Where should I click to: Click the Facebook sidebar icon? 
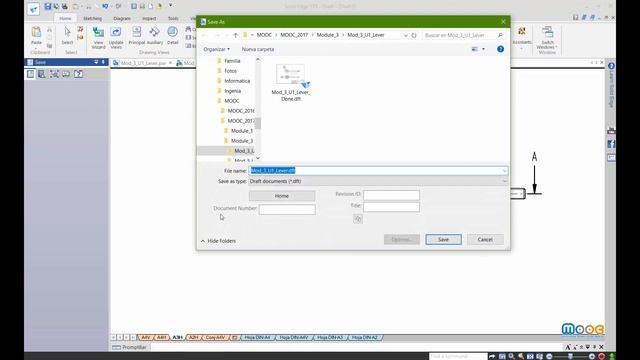(x=611, y=144)
